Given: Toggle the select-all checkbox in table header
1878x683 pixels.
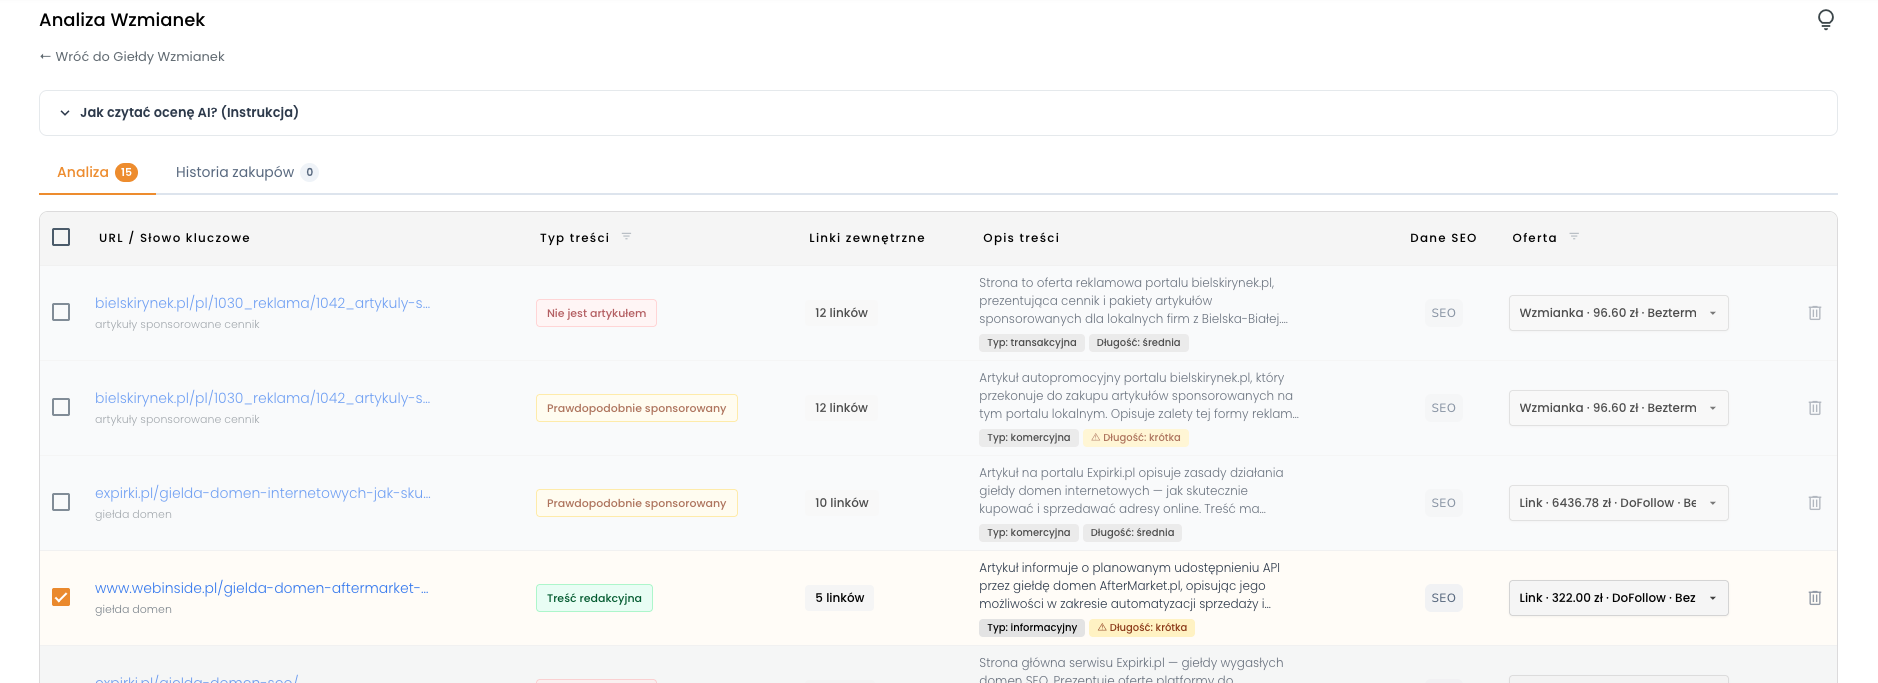Looking at the screenshot, I should tap(61, 237).
